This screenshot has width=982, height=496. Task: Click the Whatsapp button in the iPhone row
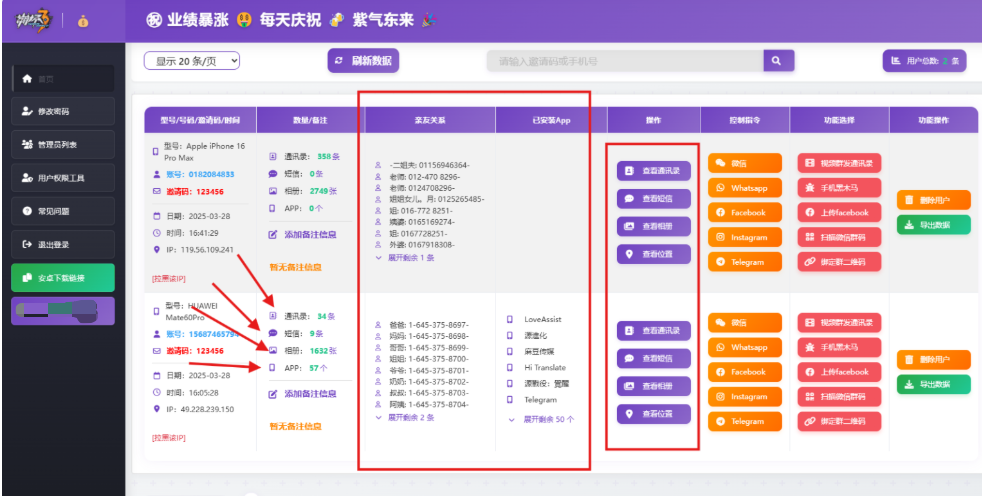tap(745, 188)
